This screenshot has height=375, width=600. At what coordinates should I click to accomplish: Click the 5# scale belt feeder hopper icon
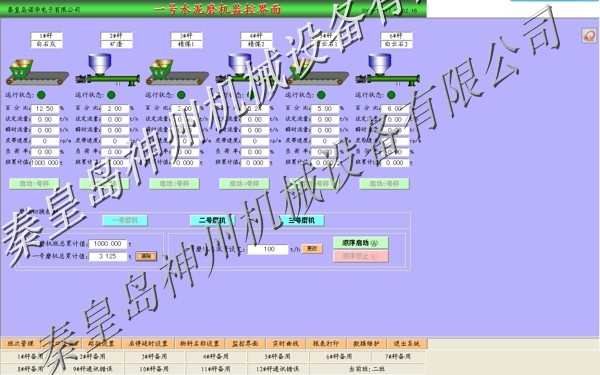[301, 69]
